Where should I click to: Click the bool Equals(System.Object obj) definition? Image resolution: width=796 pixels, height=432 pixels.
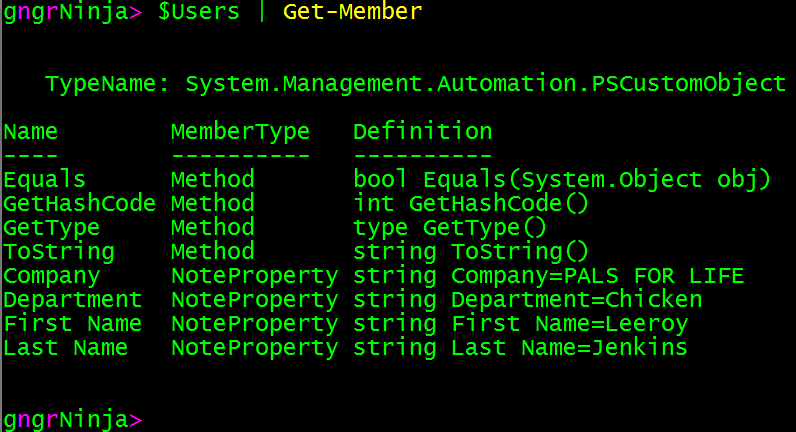pos(562,180)
